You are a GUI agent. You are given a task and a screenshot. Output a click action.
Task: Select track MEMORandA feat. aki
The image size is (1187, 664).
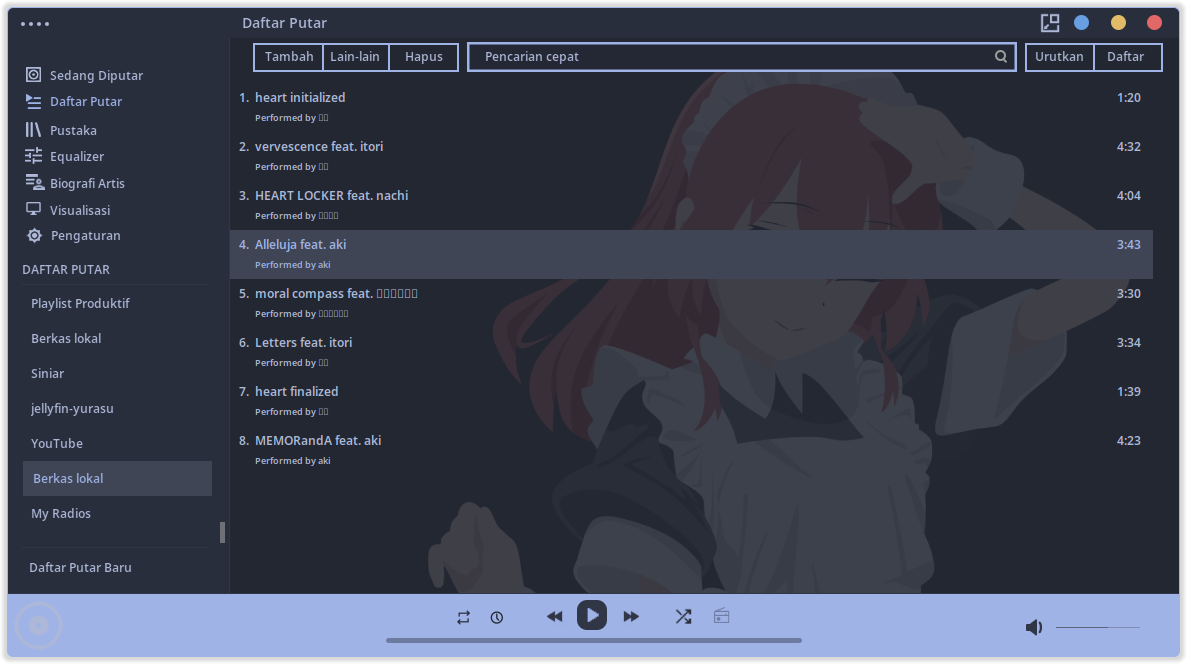691,450
